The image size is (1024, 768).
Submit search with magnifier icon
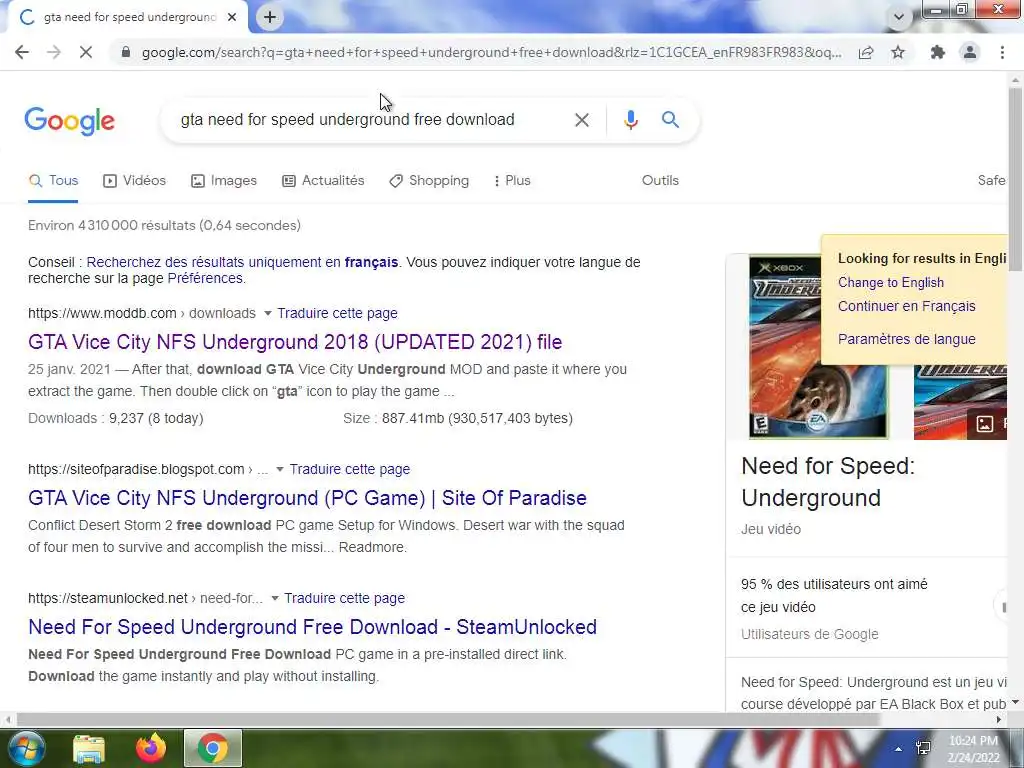(670, 120)
